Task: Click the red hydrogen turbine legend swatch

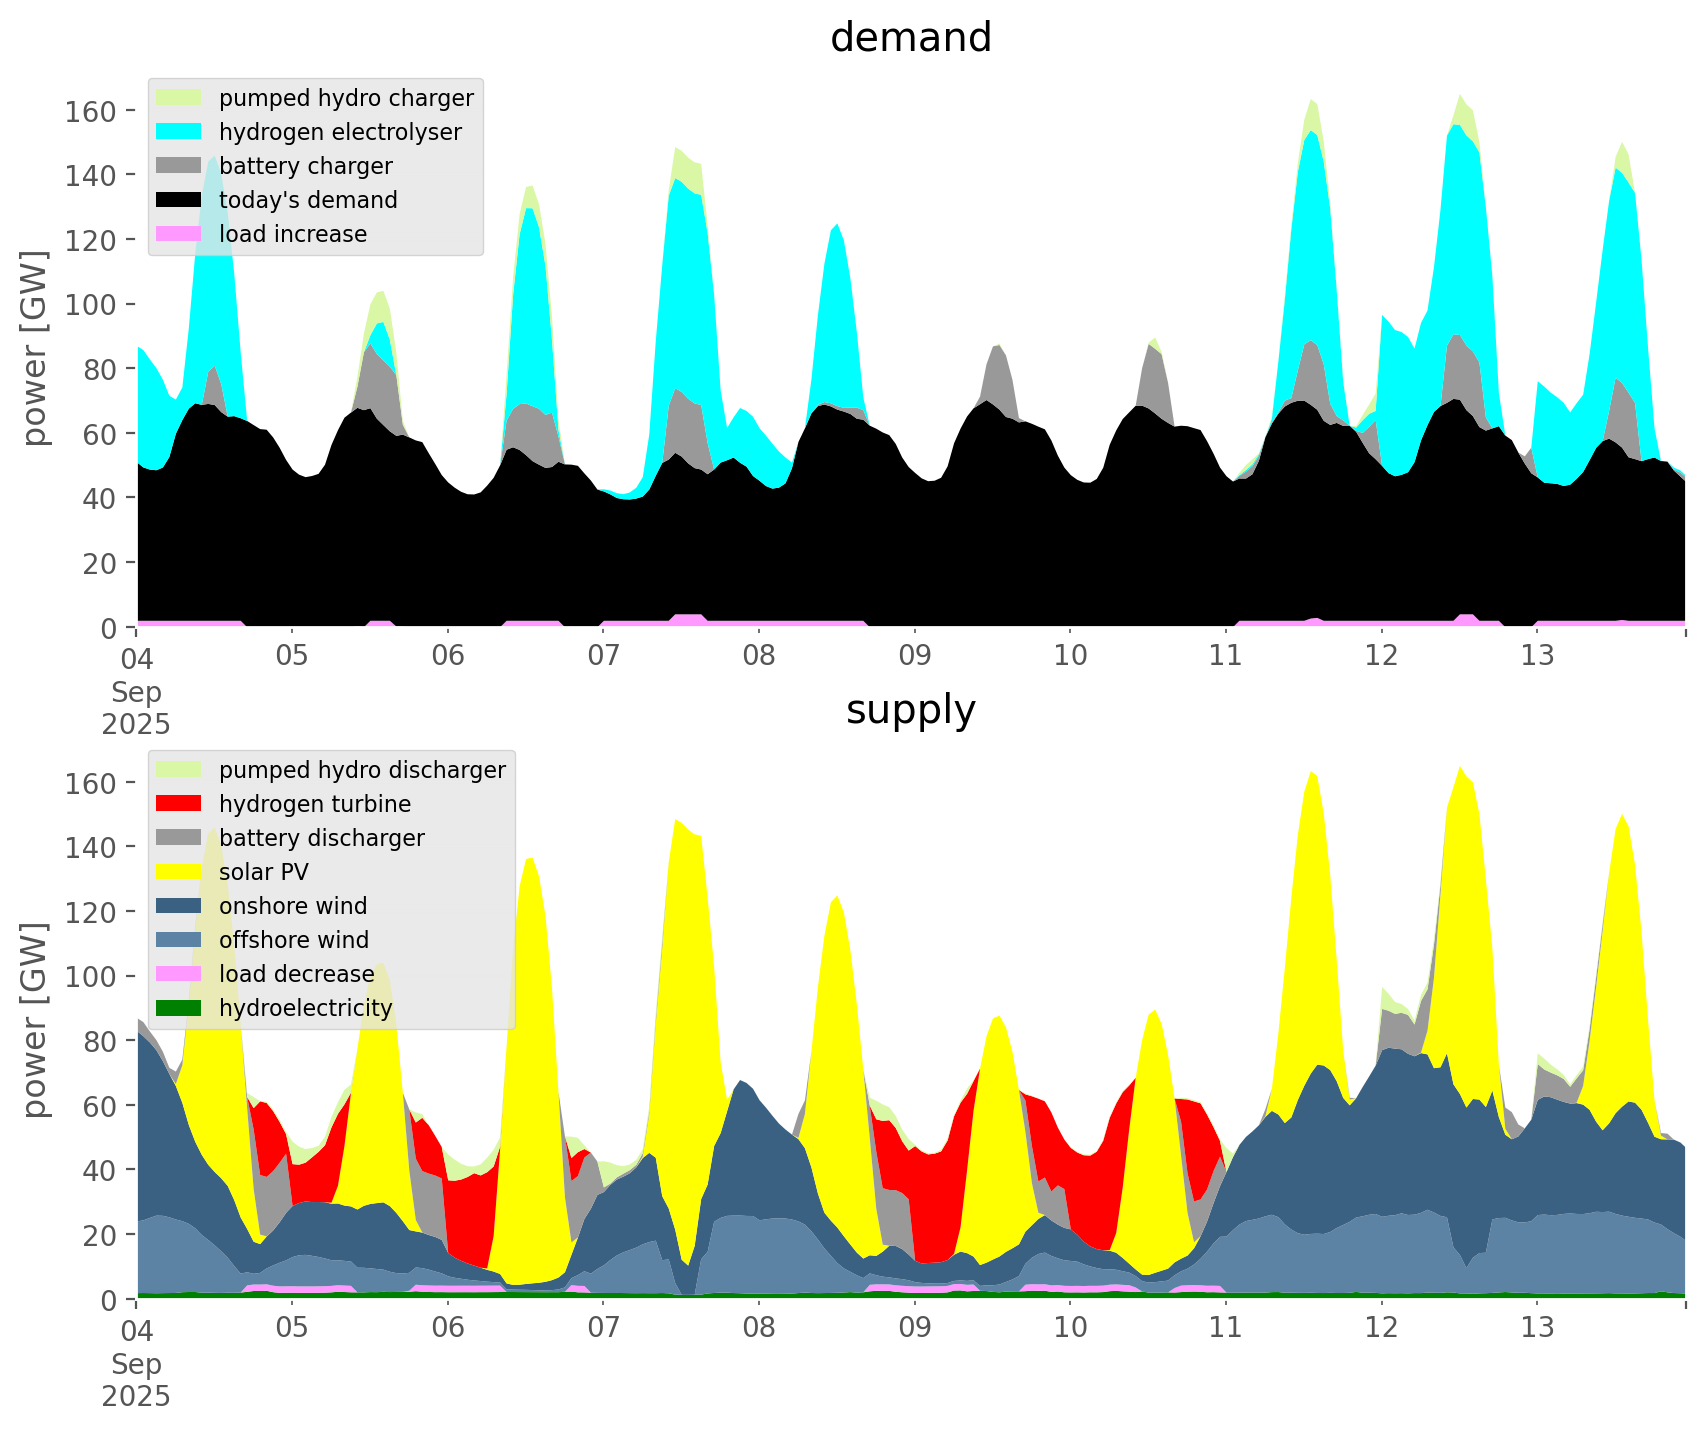Action: (x=179, y=804)
